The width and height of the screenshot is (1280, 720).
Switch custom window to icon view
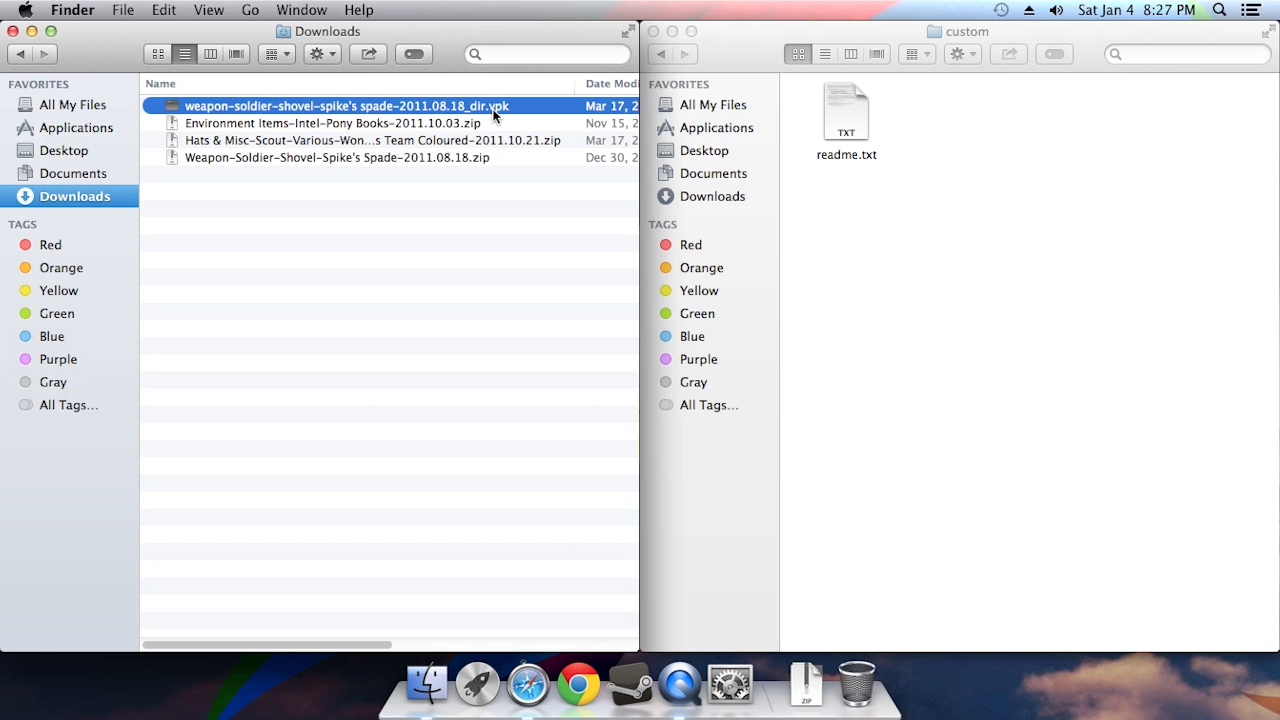tap(798, 54)
